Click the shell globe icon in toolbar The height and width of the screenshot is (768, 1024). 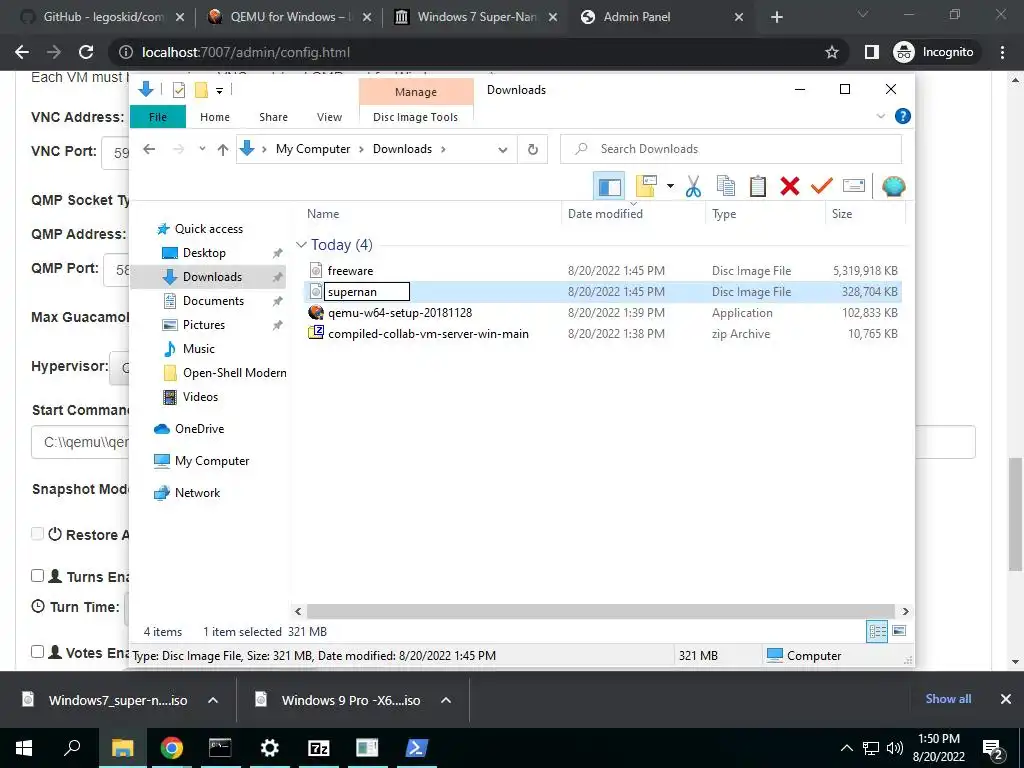click(893, 186)
